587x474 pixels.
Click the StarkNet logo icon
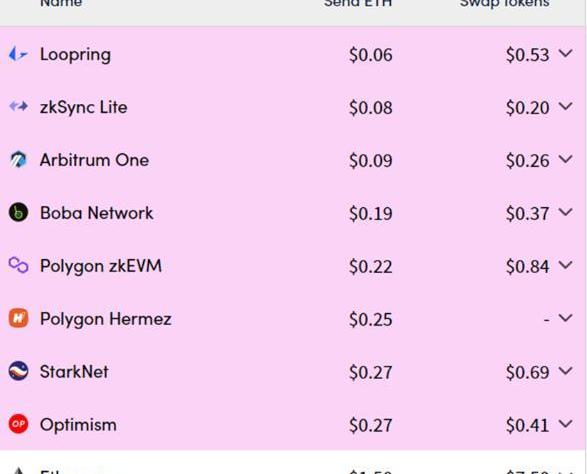click(18, 371)
